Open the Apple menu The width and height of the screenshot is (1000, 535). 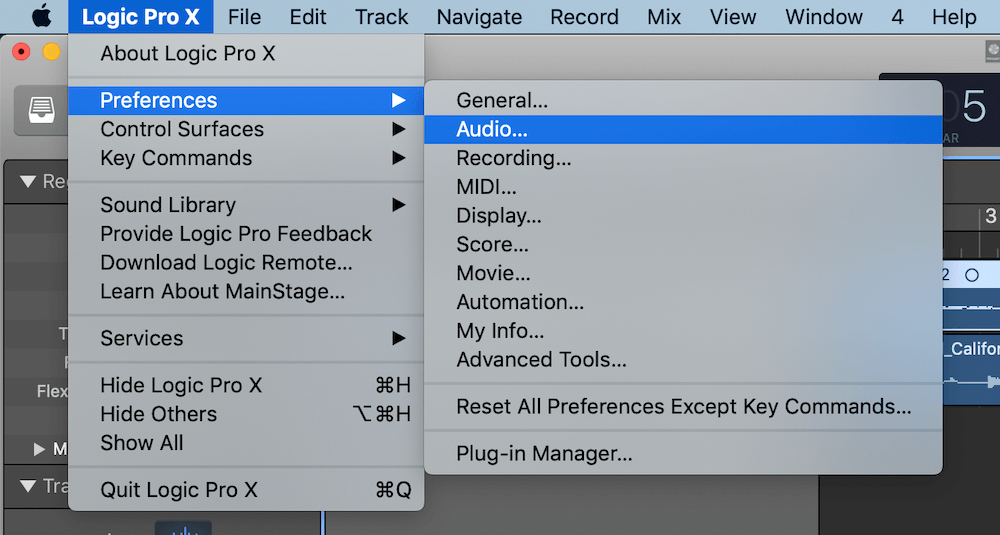tap(41, 17)
